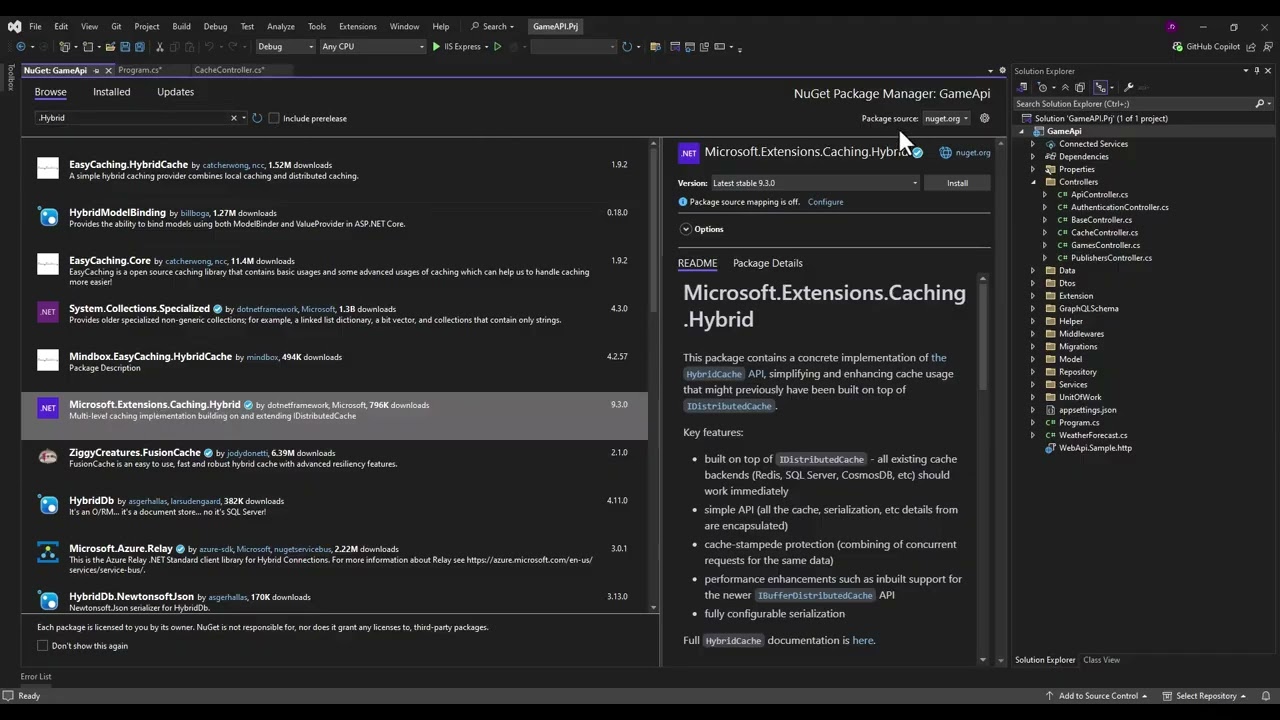Click the Configure link
This screenshot has height=720, width=1280.
pos(826,202)
